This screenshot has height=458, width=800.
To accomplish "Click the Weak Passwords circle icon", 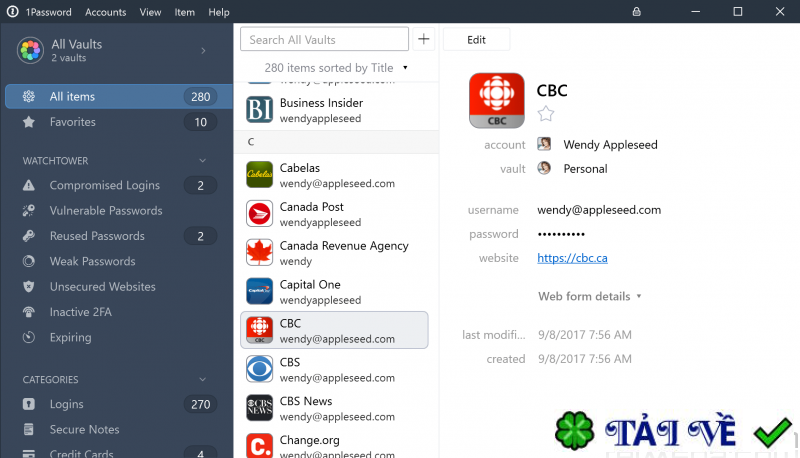I will click(x=29, y=261).
